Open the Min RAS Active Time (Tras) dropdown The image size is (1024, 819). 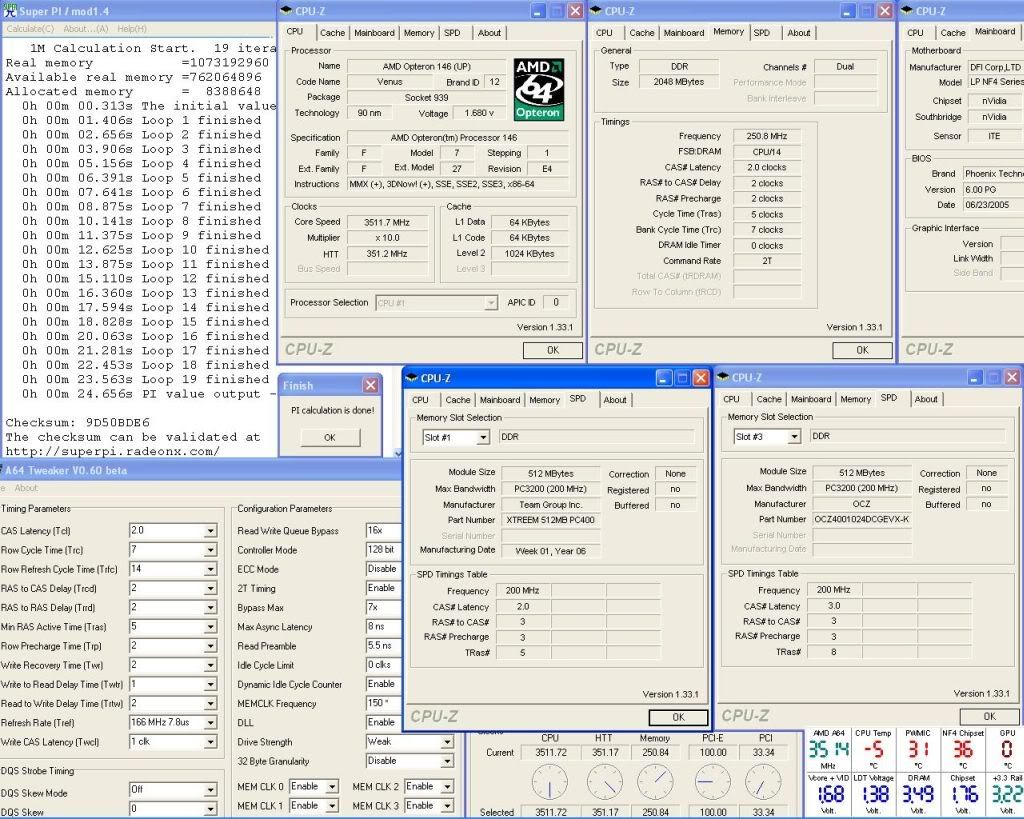210,627
